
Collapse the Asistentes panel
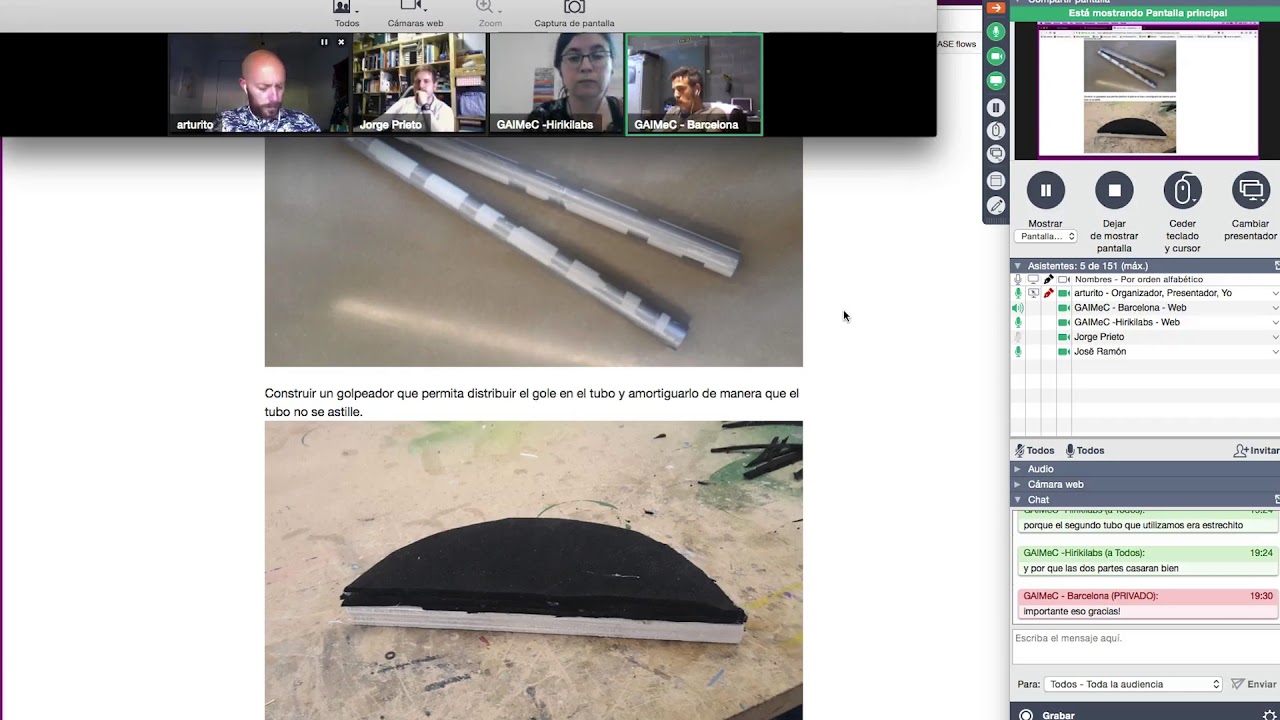coord(1018,266)
